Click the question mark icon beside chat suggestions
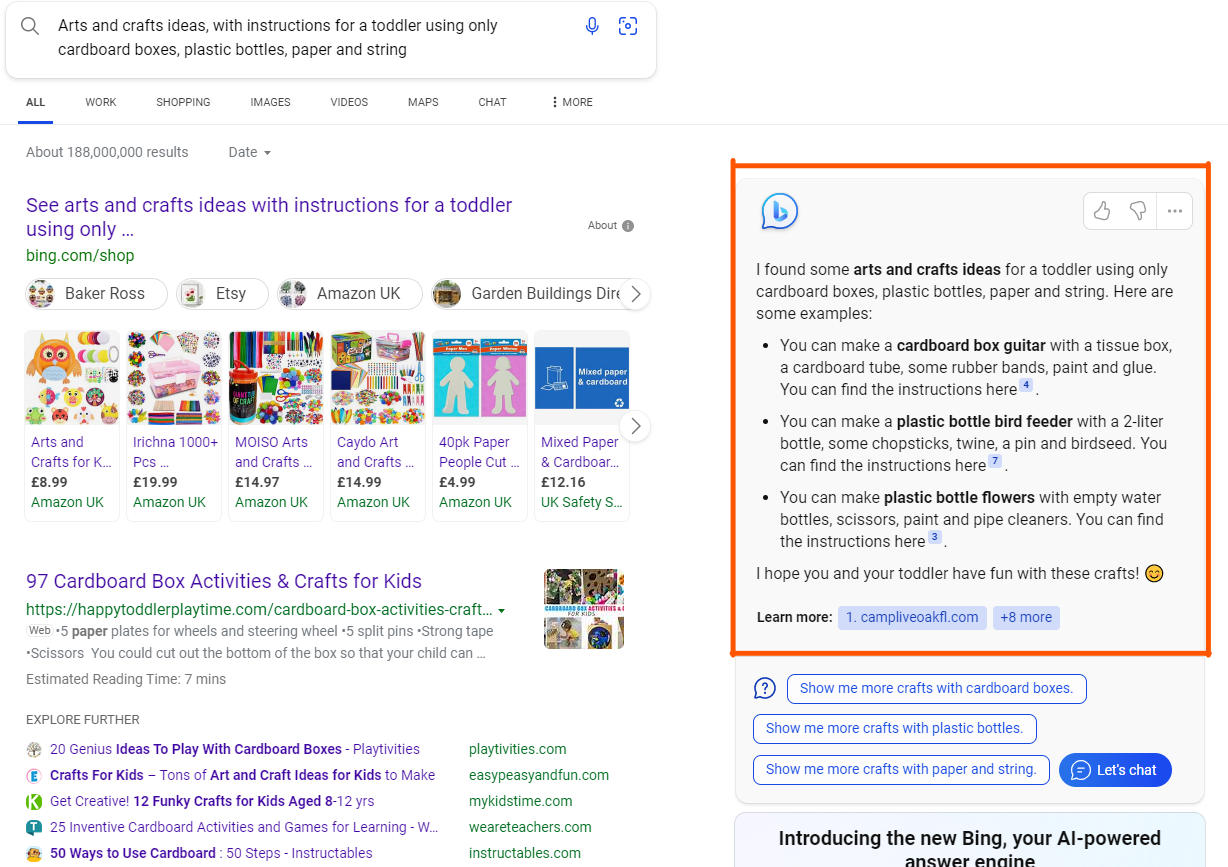This screenshot has width=1228, height=867. coord(764,689)
